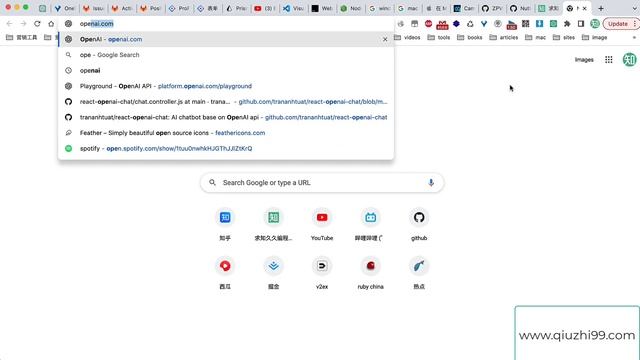Image resolution: width=640 pixels, height=360 pixels.
Task: Open the 热点 shortcut tile
Action: coord(419,273)
